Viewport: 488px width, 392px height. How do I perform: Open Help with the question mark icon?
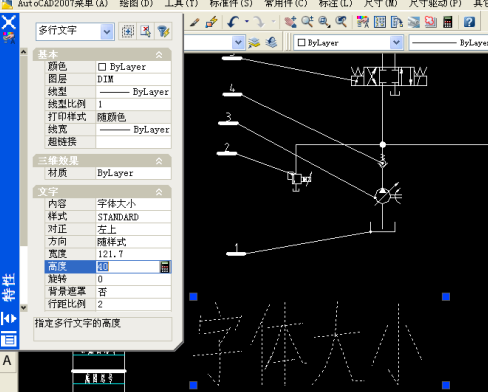tap(469, 22)
